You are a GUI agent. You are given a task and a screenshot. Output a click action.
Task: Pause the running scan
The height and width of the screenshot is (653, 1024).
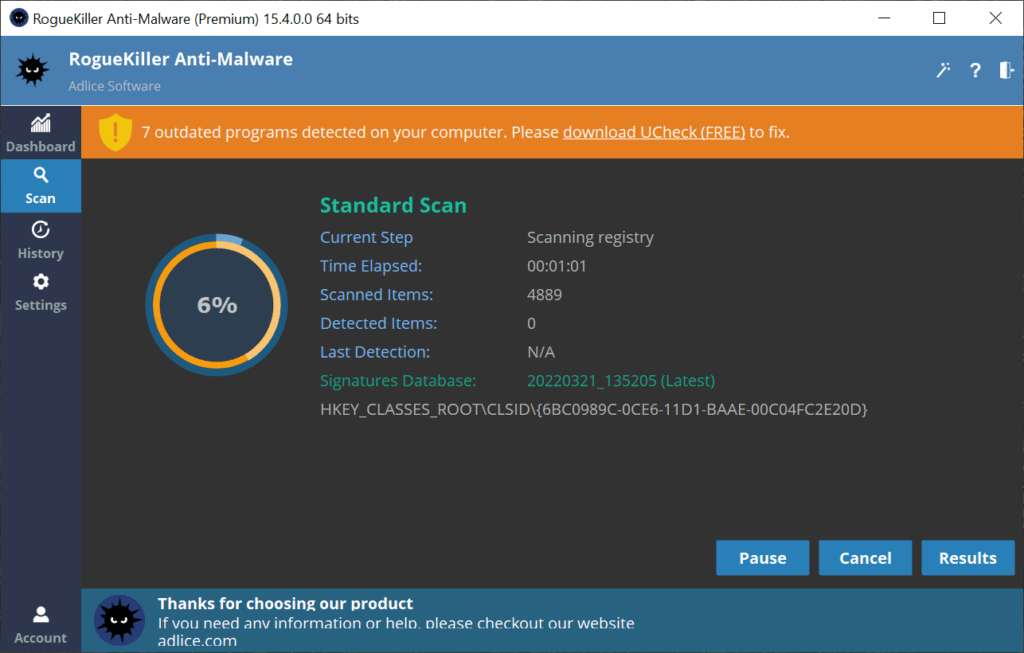(762, 558)
